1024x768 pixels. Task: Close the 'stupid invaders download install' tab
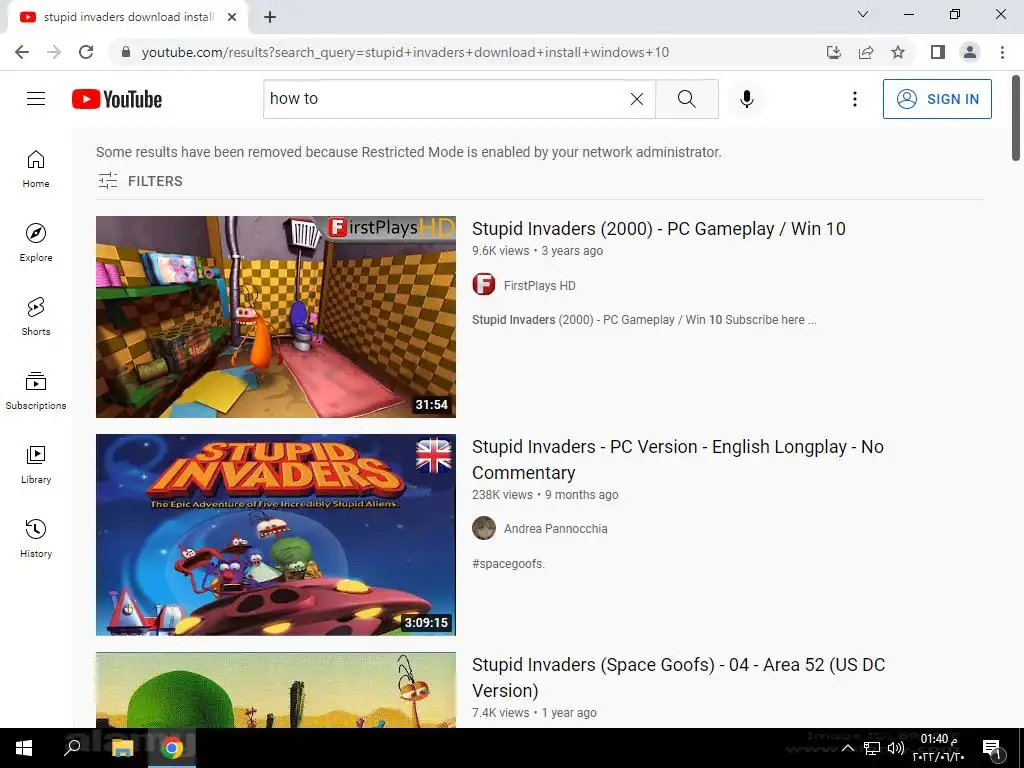[x=232, y=17]
